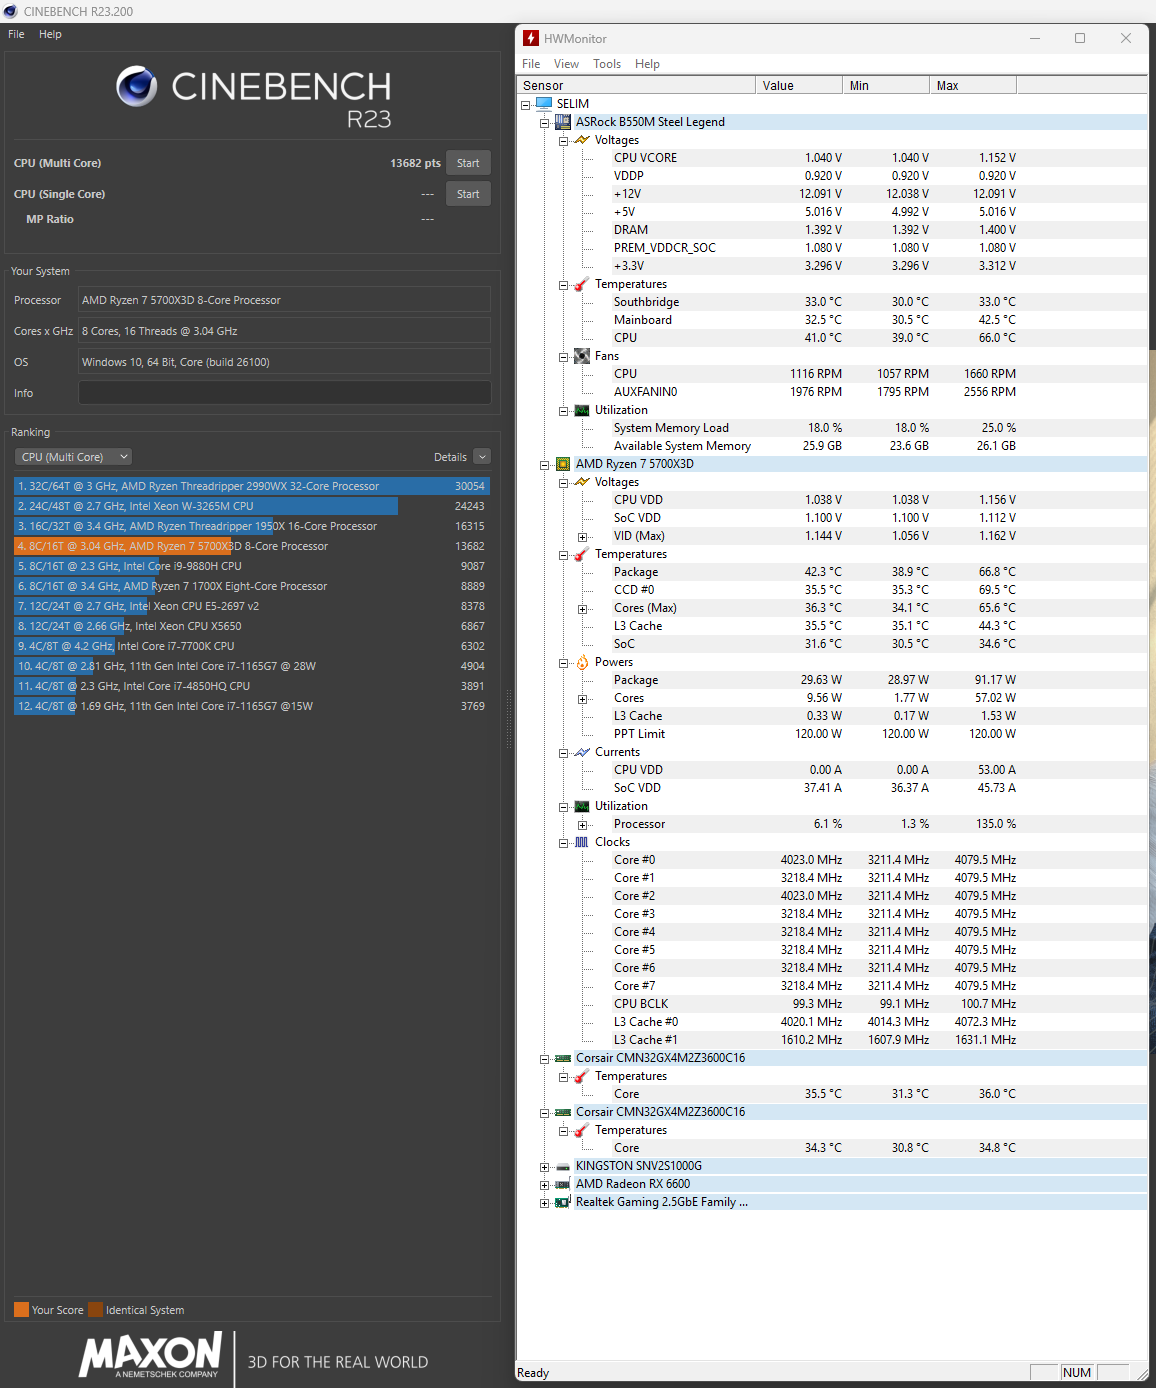Click the ASRock B550M Steel Legend motherboard icon
This screenshot has height=1388, width=1156.
(563, 122)
